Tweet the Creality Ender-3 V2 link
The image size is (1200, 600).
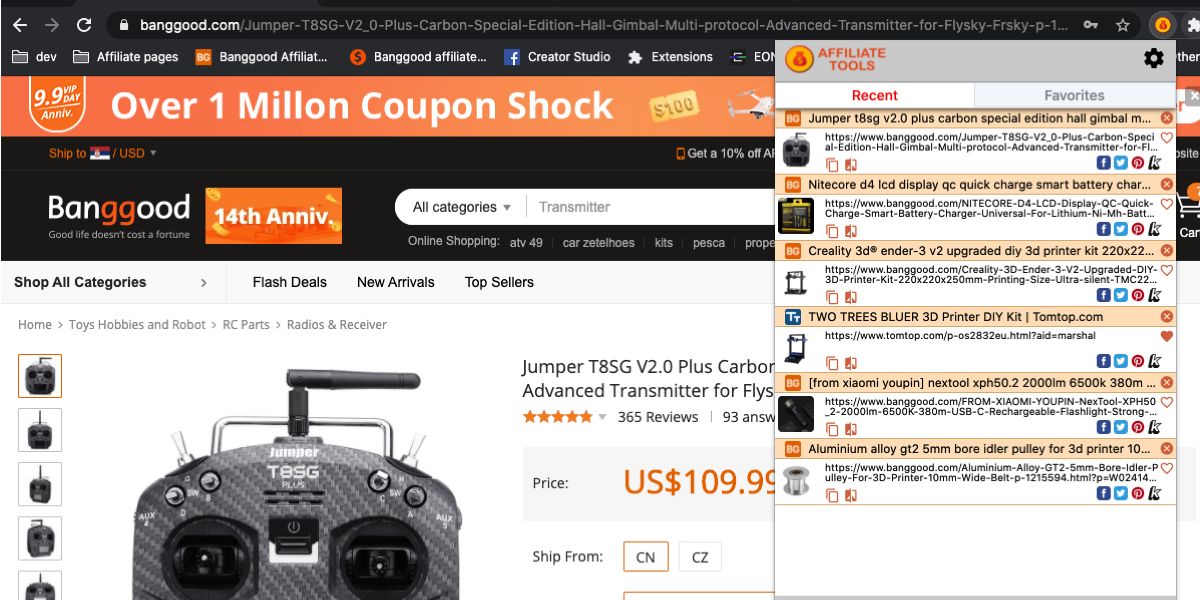pyautogui.click(x=1121, y=295)
